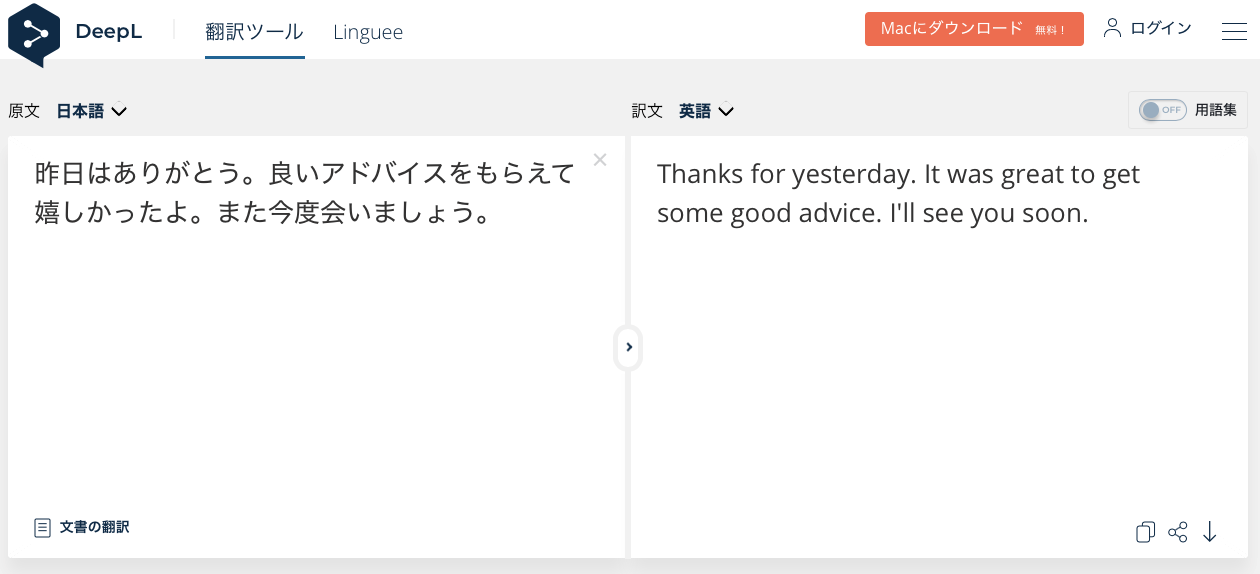Download the translation as file
The height and width of the screenshot is (574, 1260).
click(1210, 532)
